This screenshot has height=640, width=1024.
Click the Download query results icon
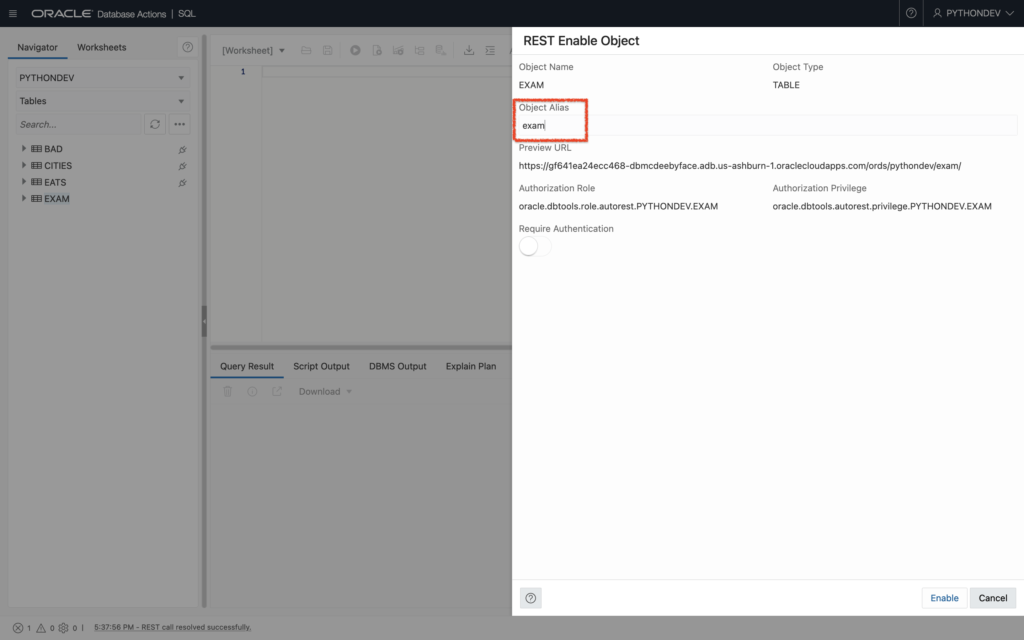(x=470, y=50)
